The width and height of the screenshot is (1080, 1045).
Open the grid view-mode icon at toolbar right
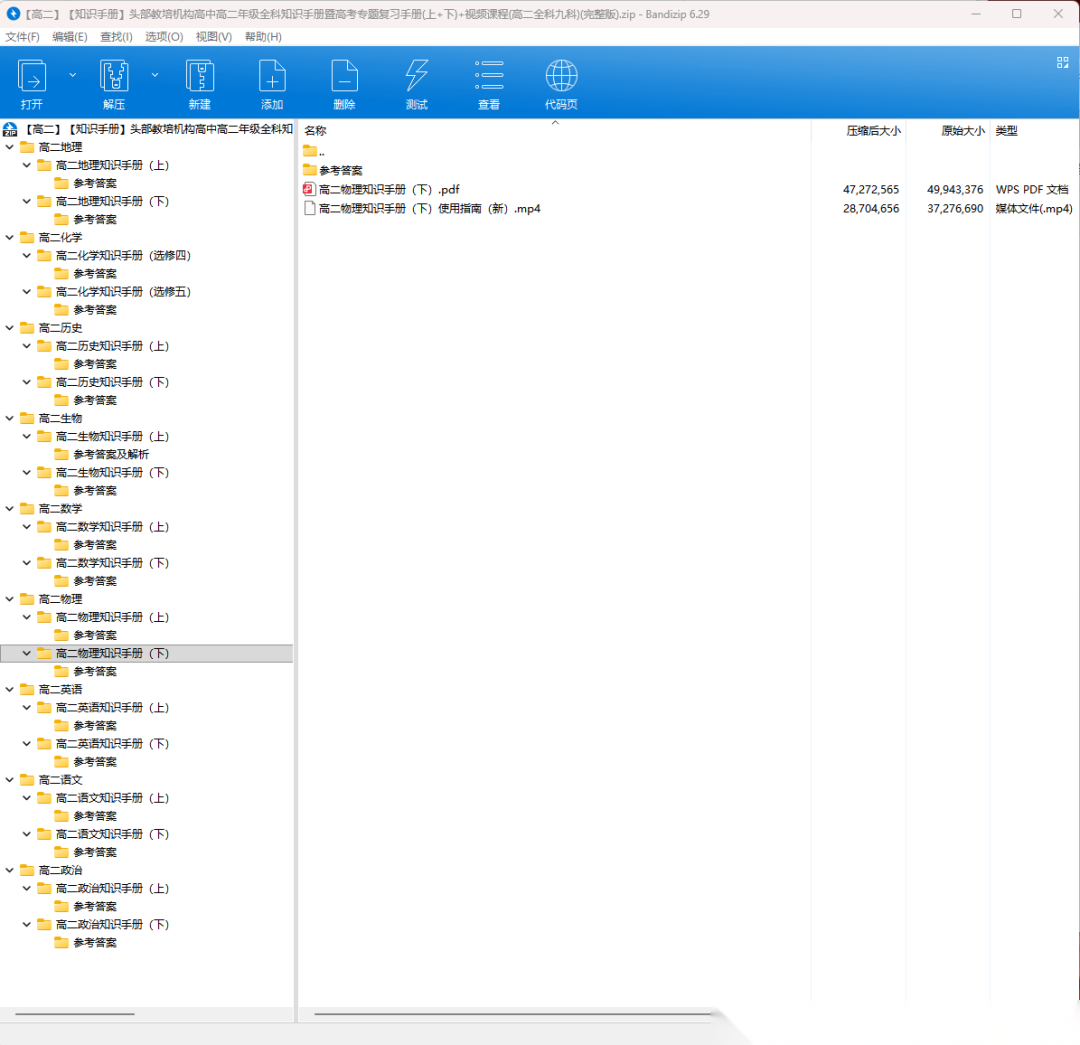pyautogui.click(x=1062, y=62)
